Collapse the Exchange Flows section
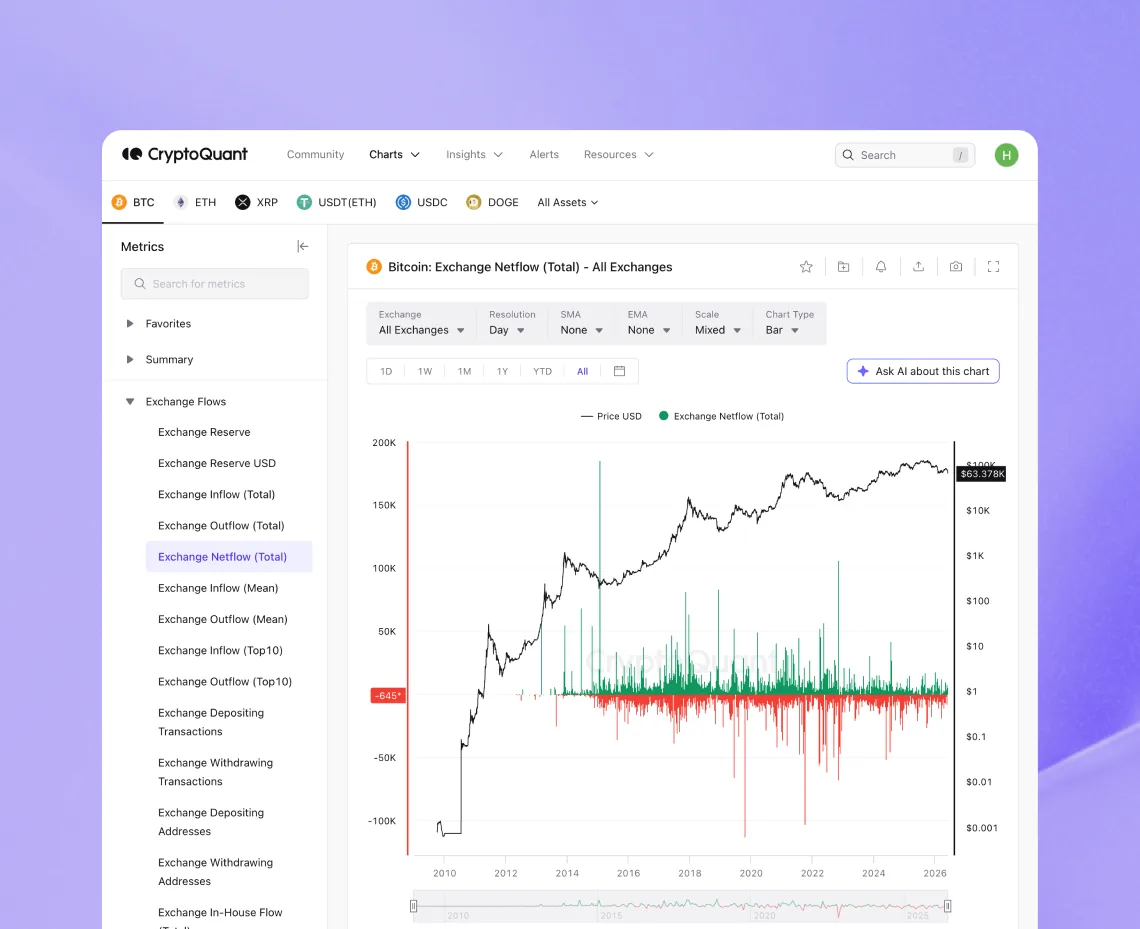Image resolution: width=1140 pixels, height=929 pixels. pos(177,401)
